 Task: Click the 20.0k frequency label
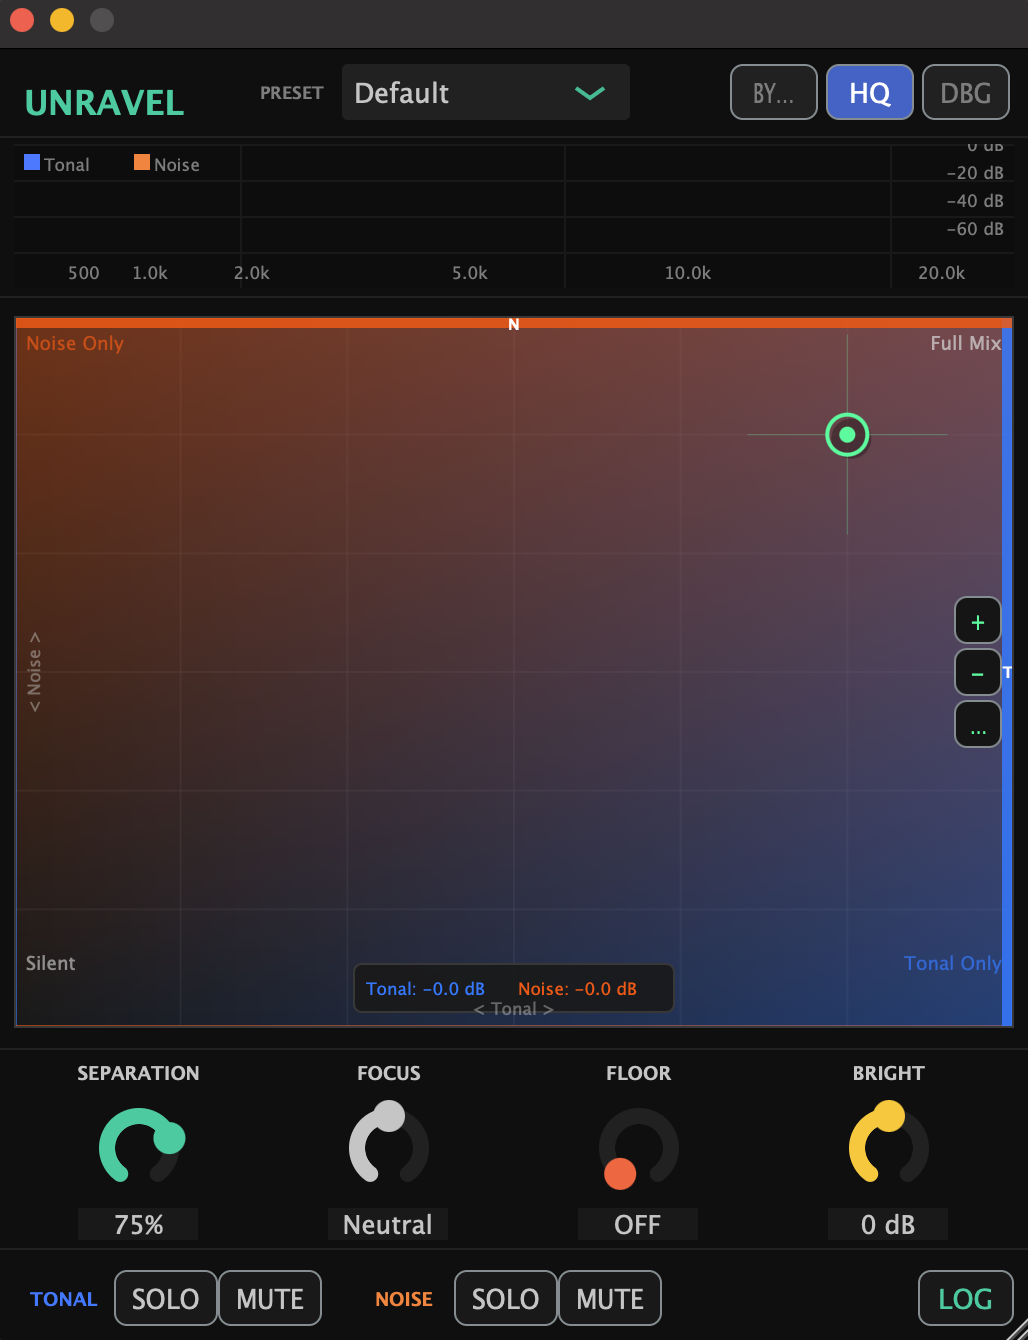942,272
